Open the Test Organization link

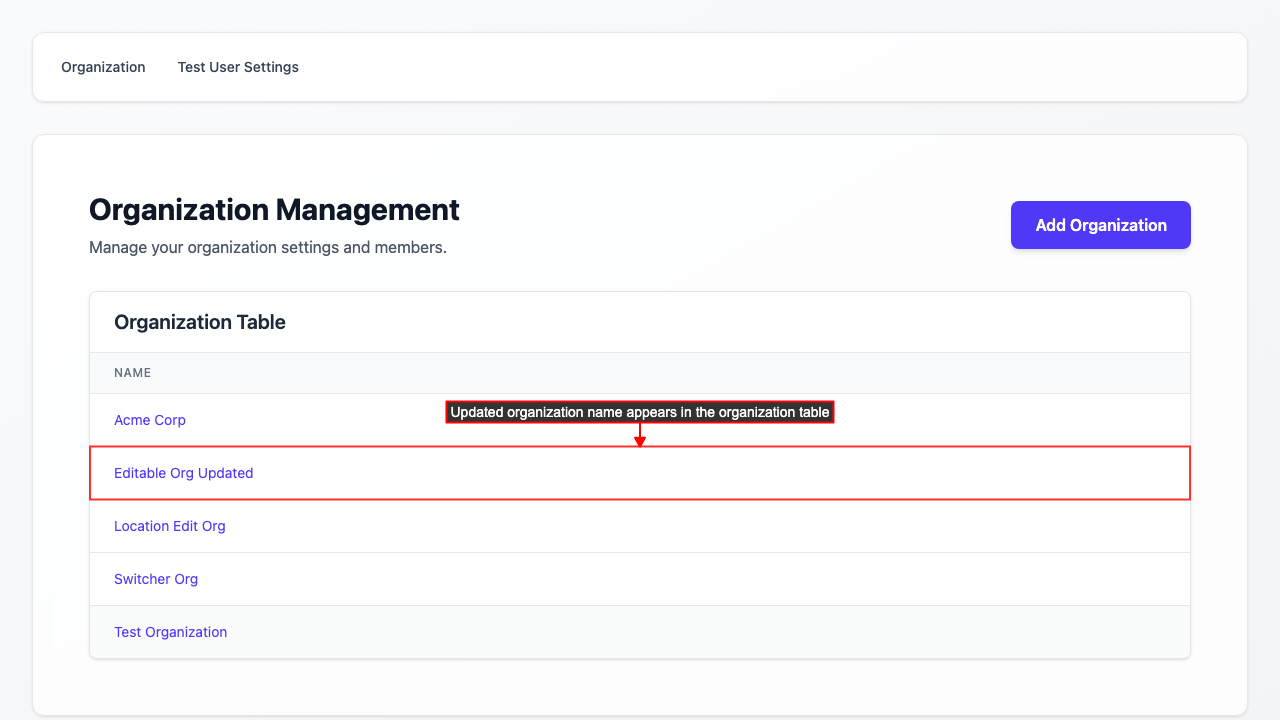(171, 632)
